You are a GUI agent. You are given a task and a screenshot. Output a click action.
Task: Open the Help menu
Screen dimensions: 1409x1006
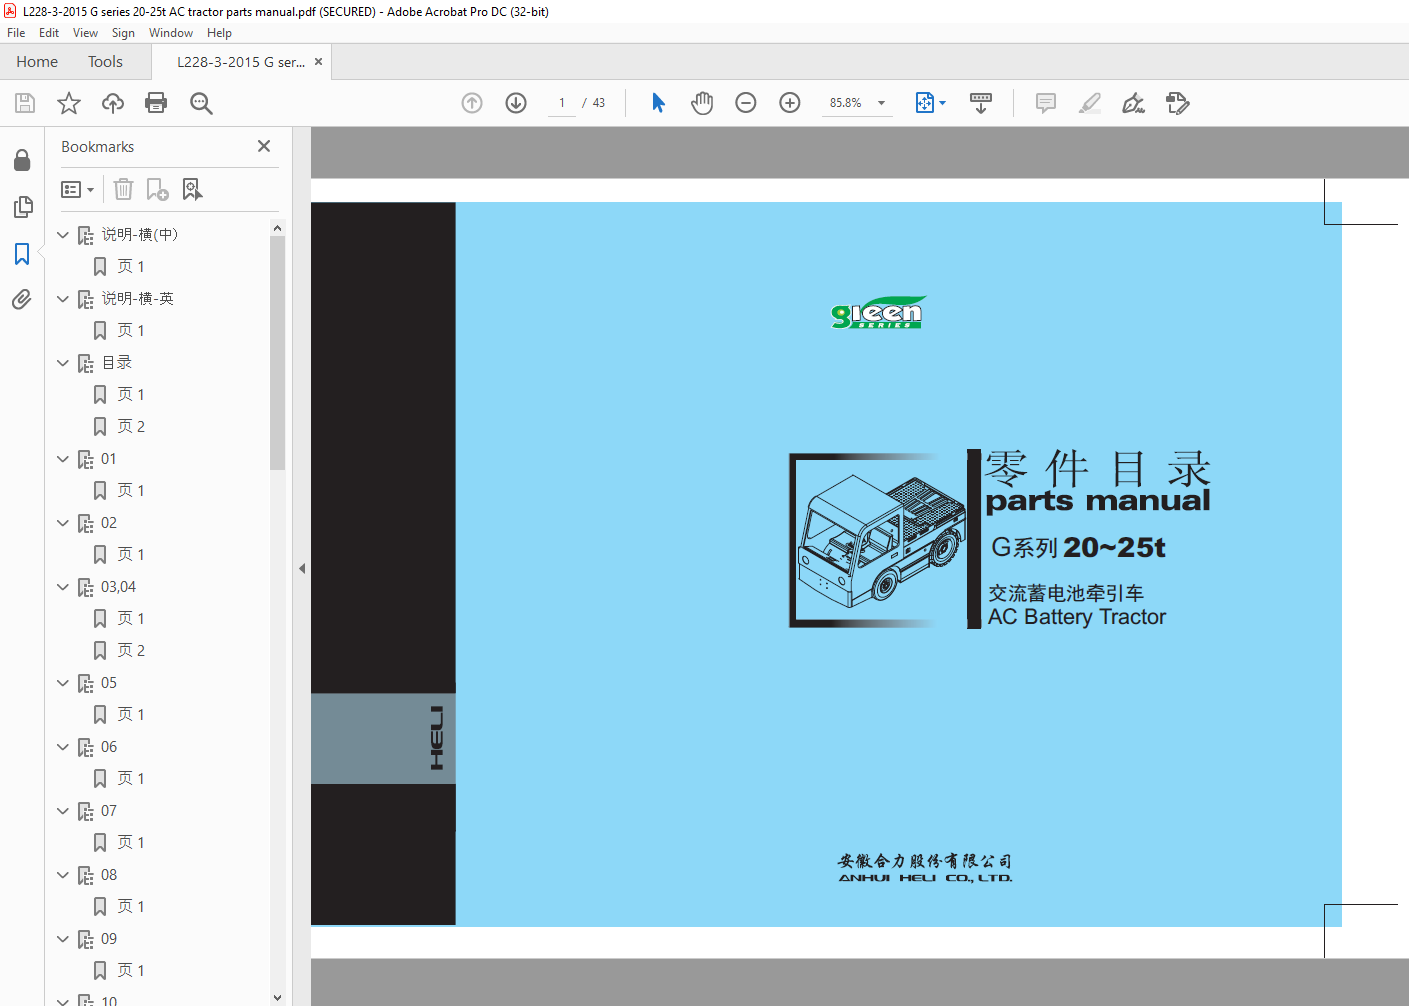219,33
